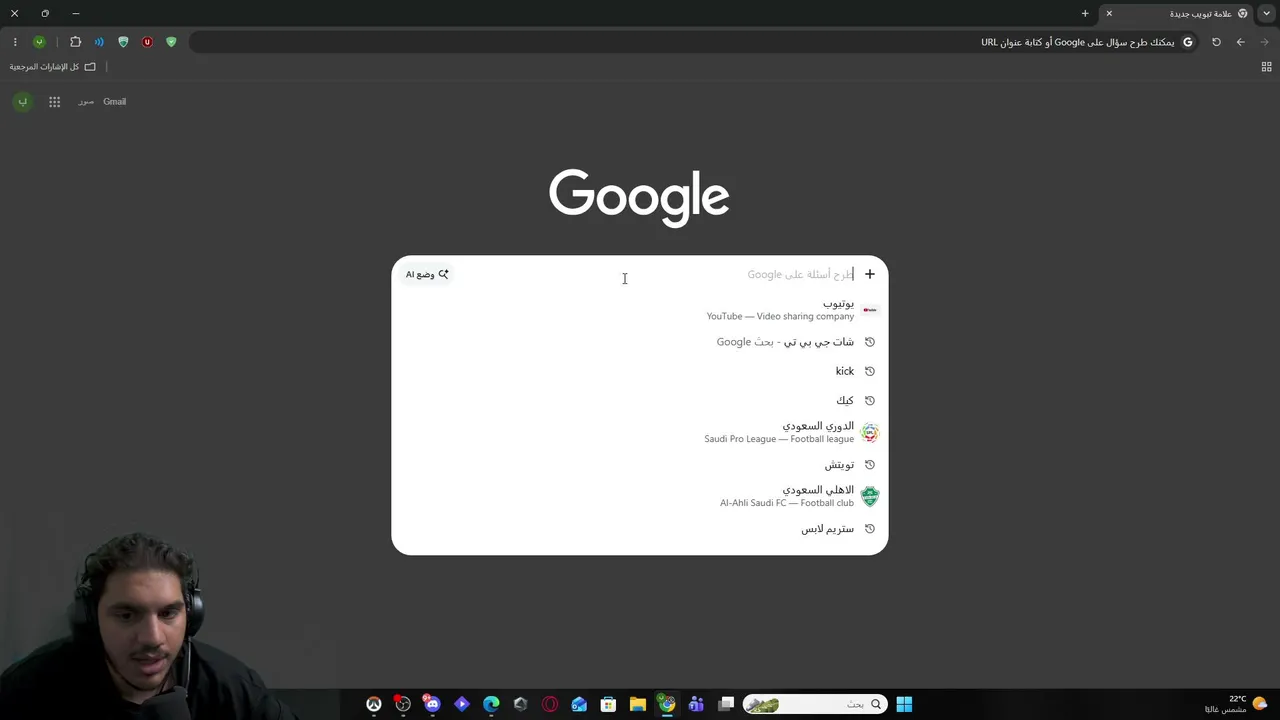1280x720 pixels.
Task: Launch Overwatch from the taskbar
Action: pos(374,704)
